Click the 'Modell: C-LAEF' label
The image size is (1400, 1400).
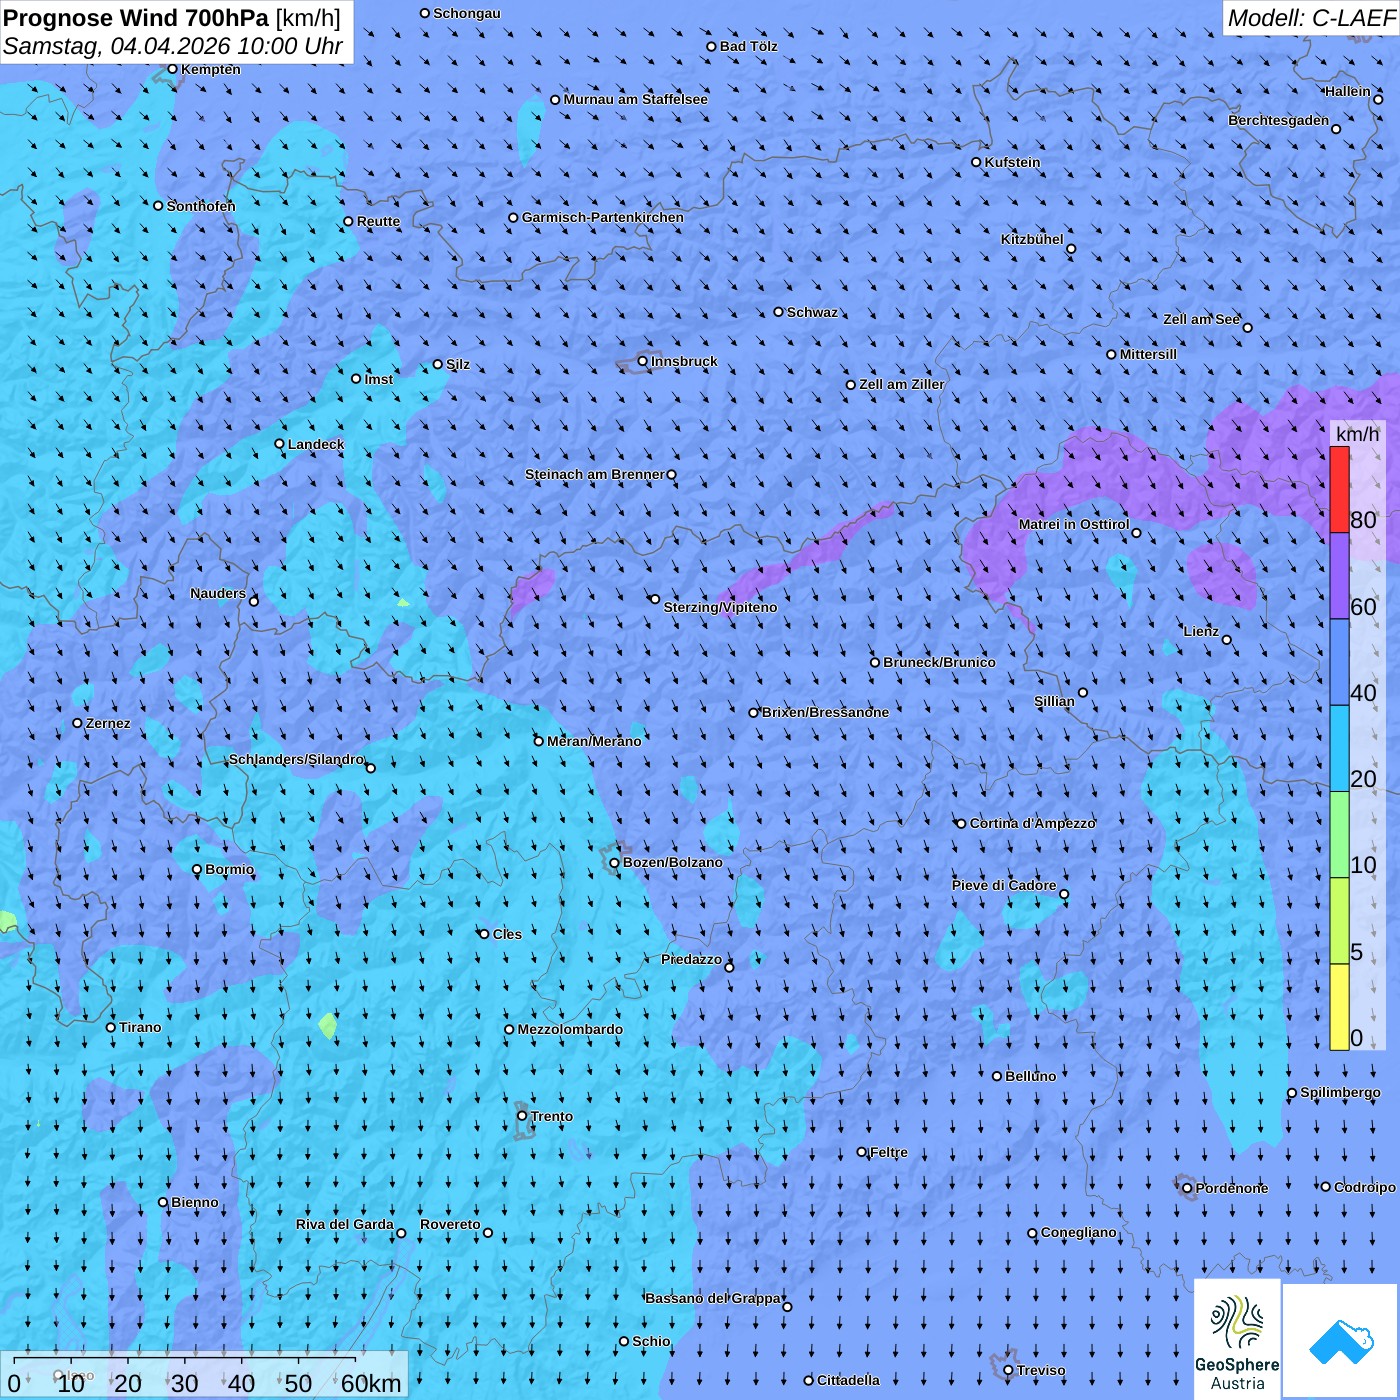point(1311,18)
